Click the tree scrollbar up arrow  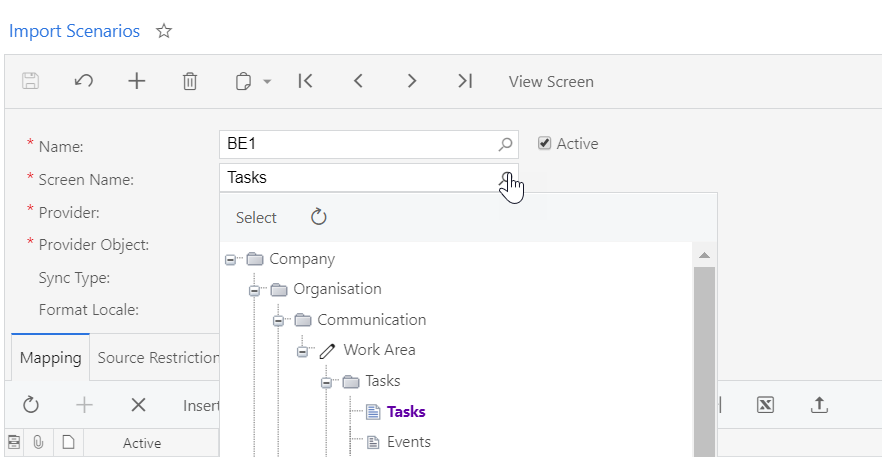pyautogui.click(x=704, y=255)
